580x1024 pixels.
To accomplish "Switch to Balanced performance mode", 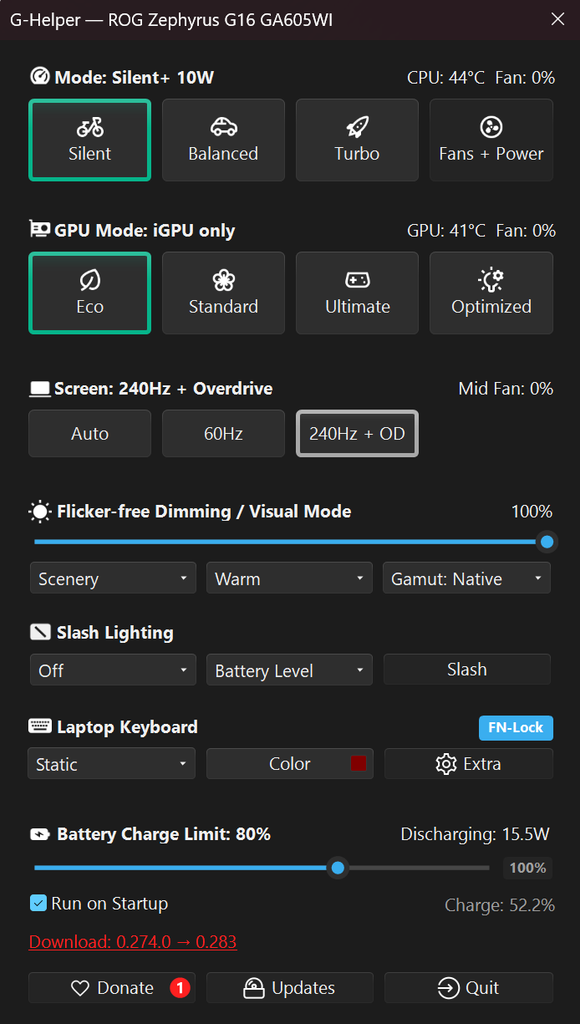I will [x=223, y=140].
